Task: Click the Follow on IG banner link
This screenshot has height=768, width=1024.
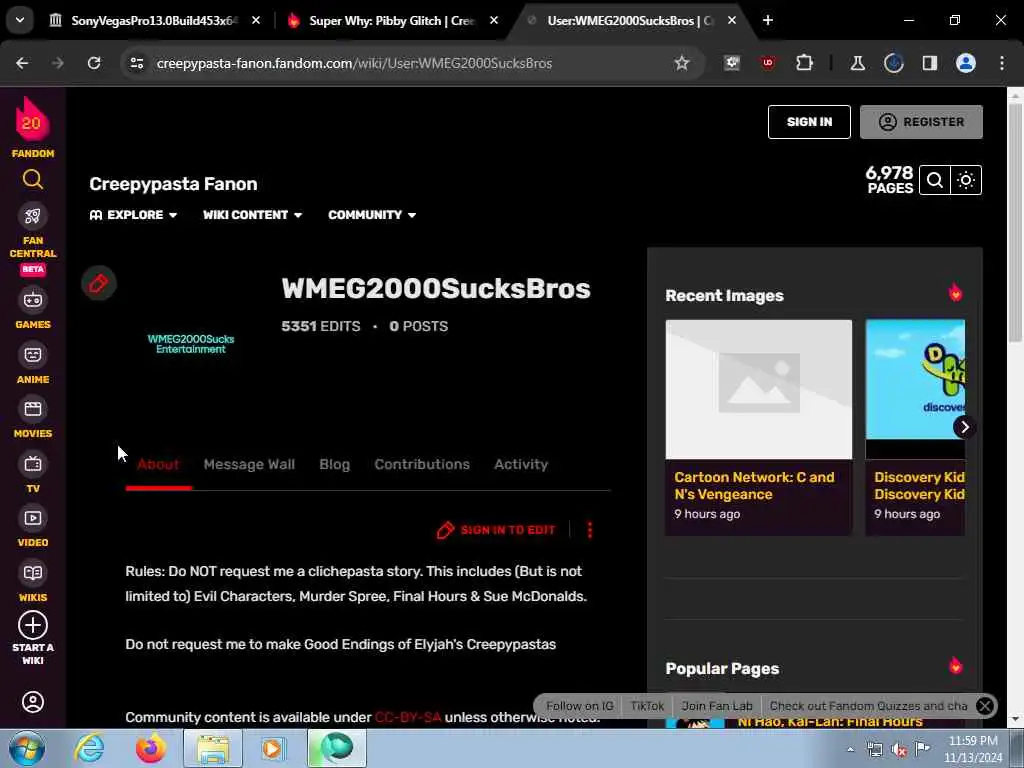Action: (580, 706)
